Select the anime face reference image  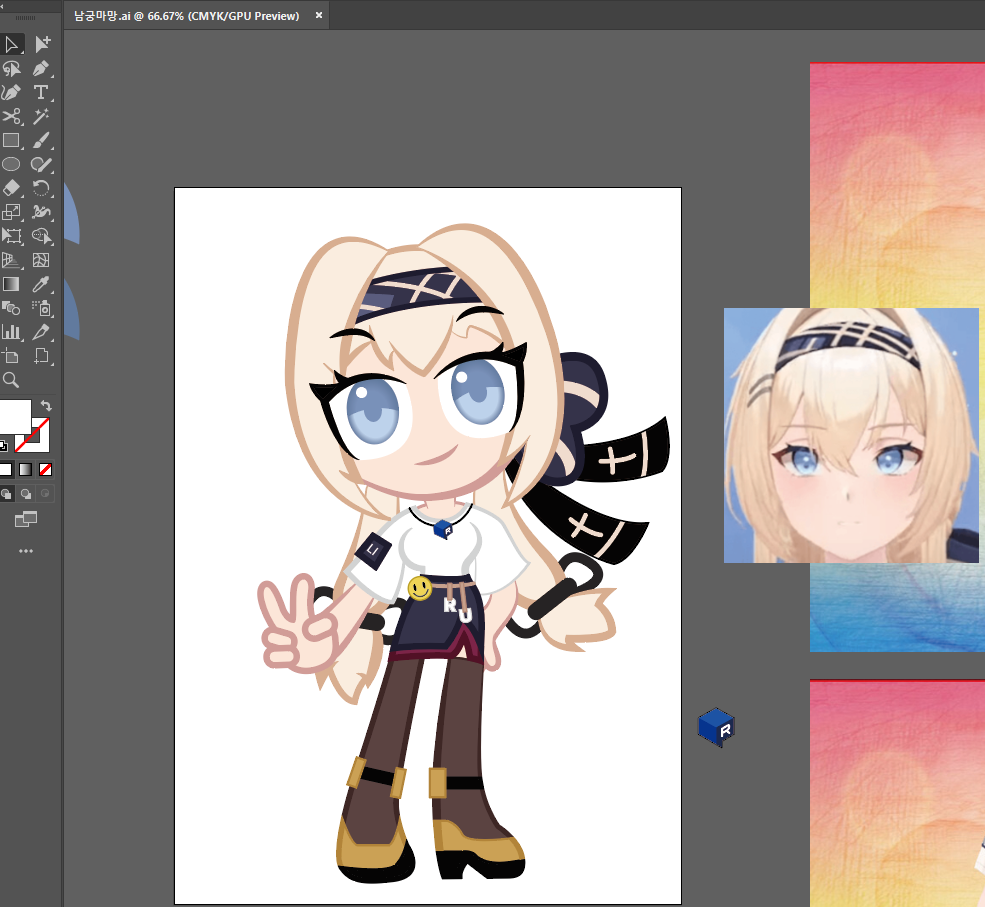point(850,435)
